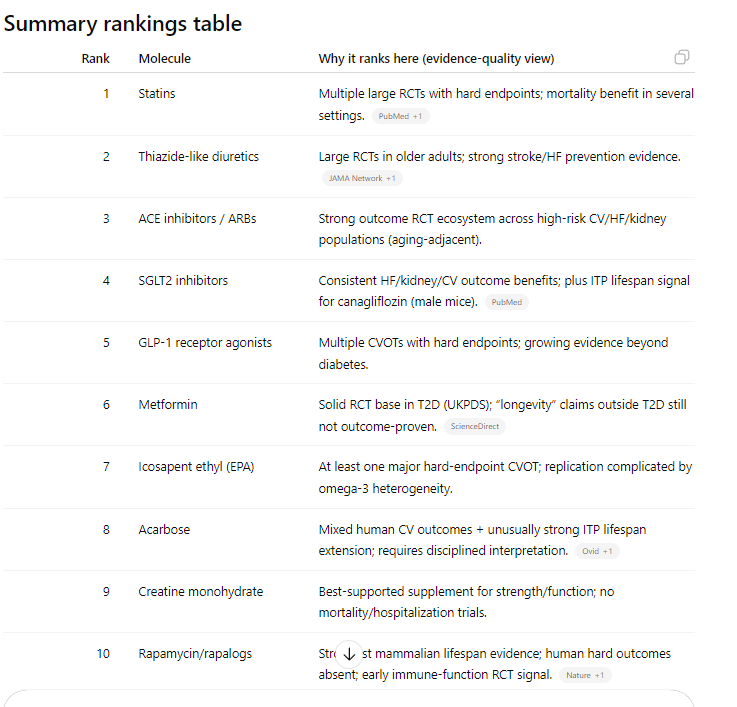Open the Nature +1 citation chip

584,675
